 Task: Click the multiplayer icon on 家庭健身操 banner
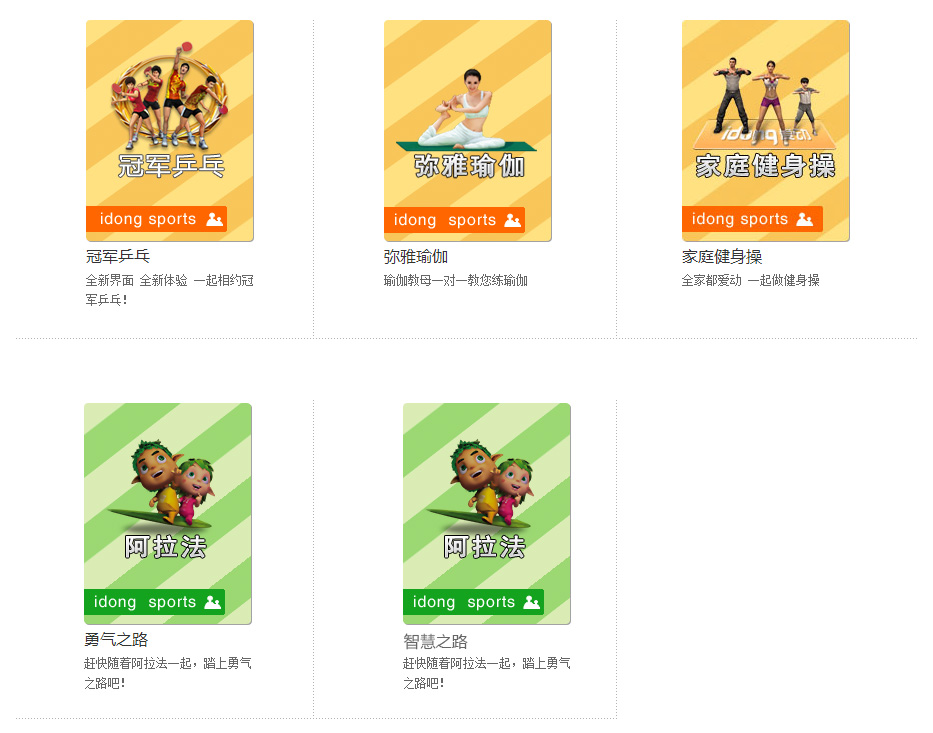804,220
